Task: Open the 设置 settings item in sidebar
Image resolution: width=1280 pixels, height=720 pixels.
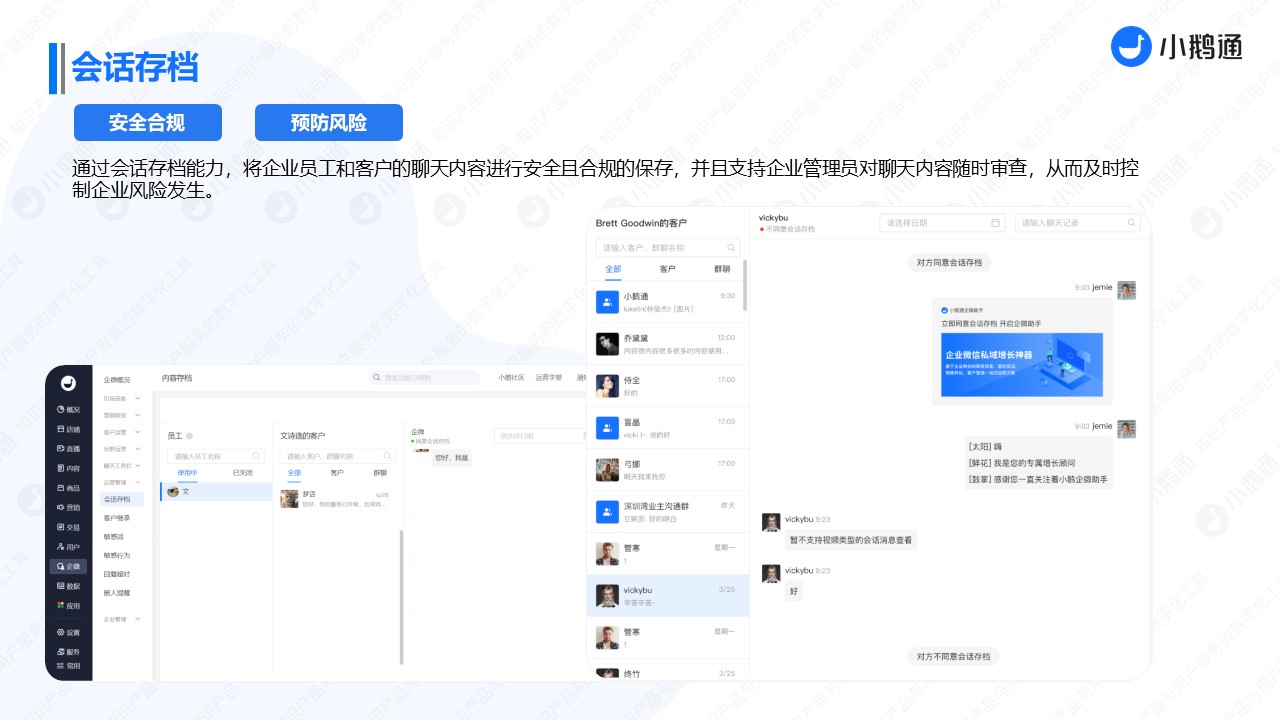Action: click(x=69, y=633)
